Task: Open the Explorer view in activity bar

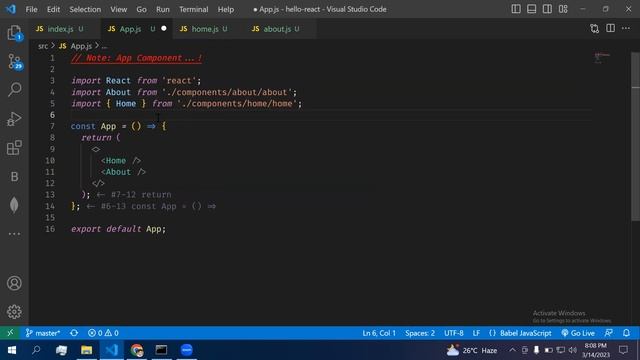Action: 14,33
